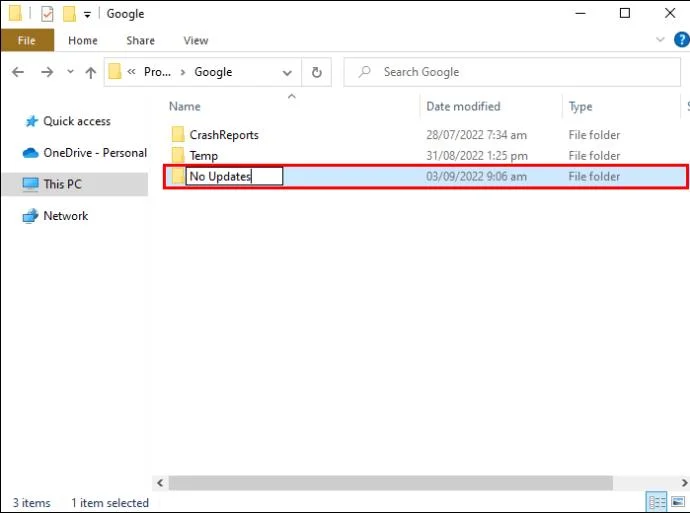The image size is (690, 513).
Task: Click the 3 items status text
Action: 31,503
